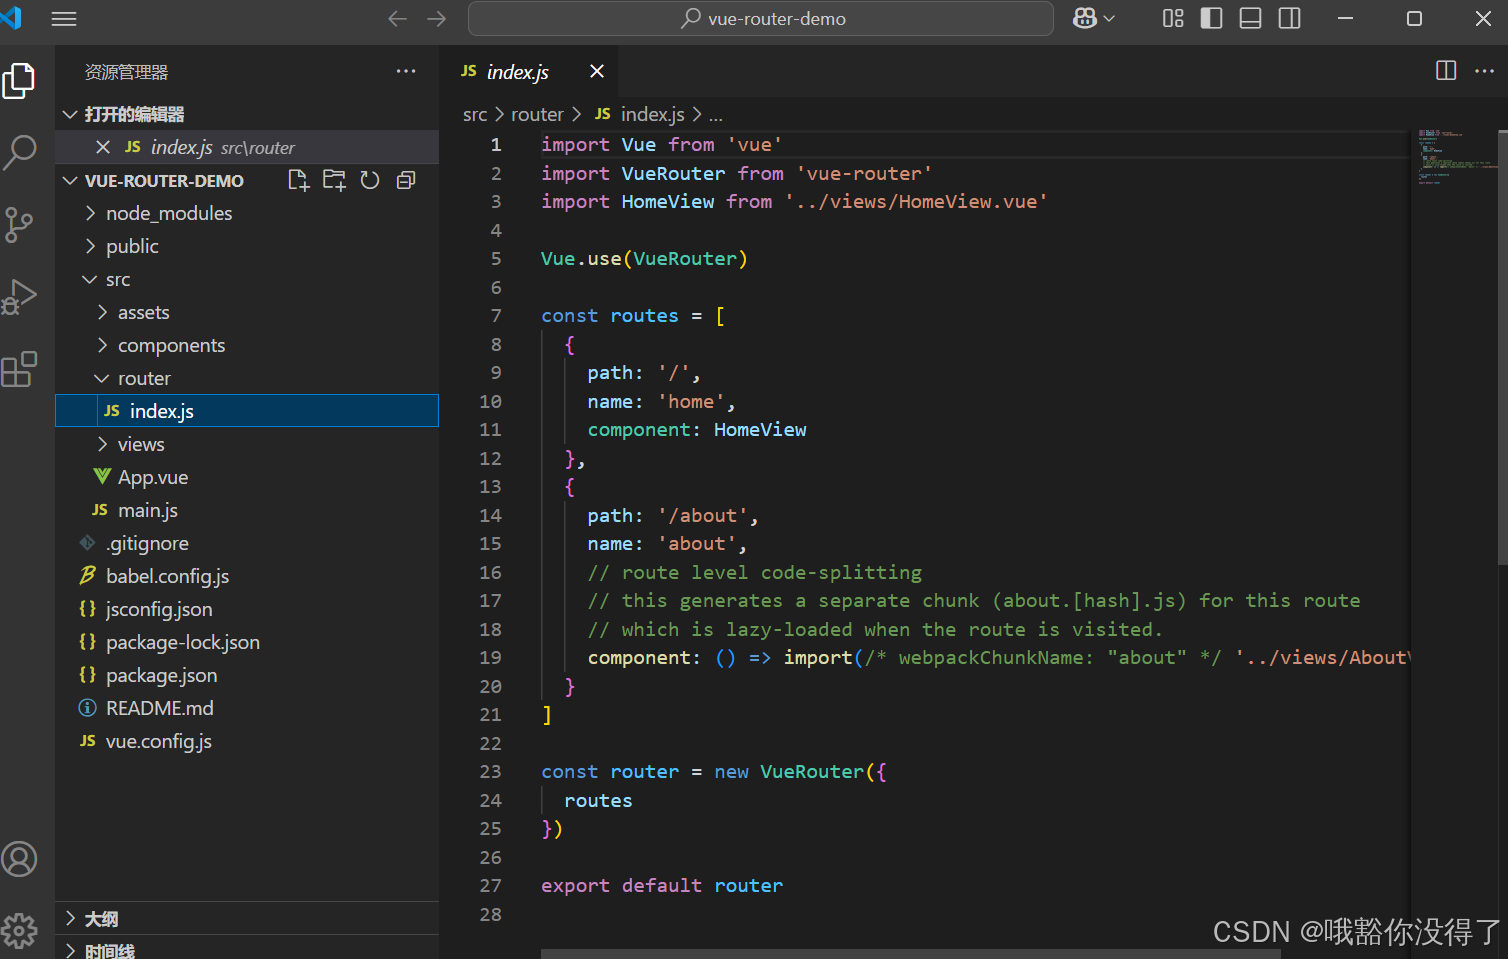Image resolution: width=1508 pixels, height=959 pixels.
Task: Toggle the secondary side bar
Action: point(1290,18)
